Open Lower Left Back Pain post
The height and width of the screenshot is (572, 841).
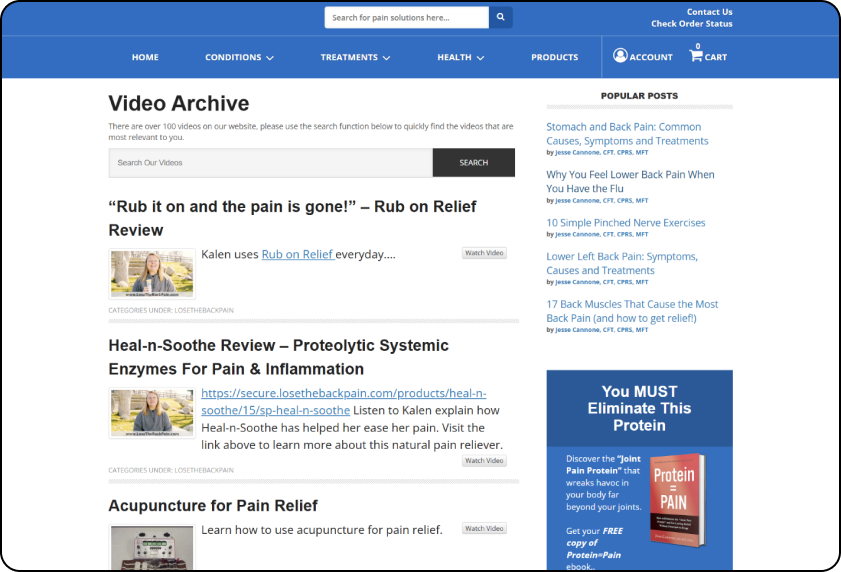pos(622,263)
